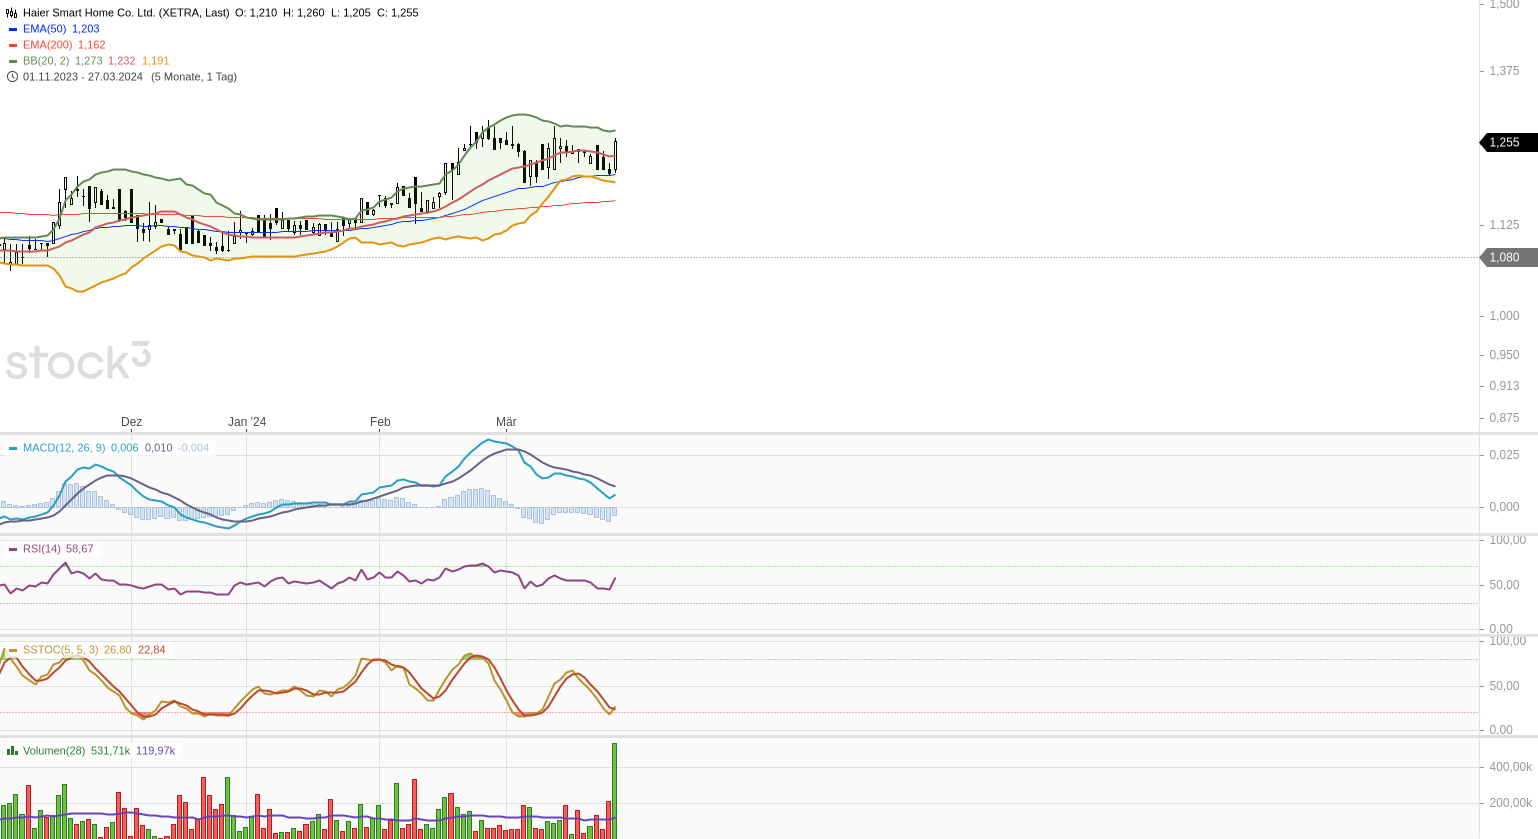This screenshot has width=1538, height=839.
Task: Click the candlestick icon beside Haier Smart Home
Action: point(12,13)
